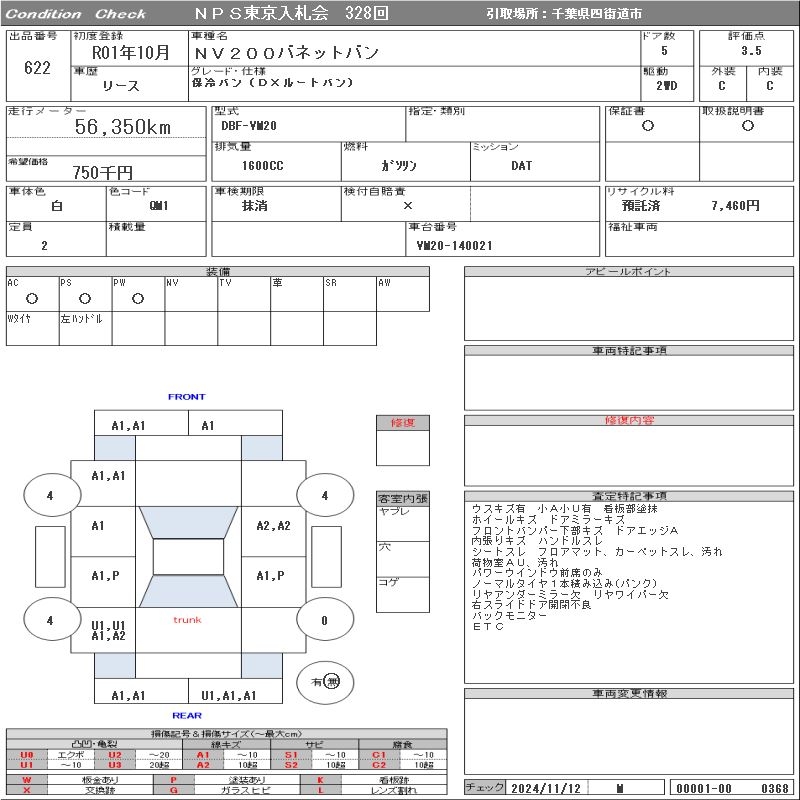
Task: Click the FRONT label above diagram
Action: tap(187, 397)
